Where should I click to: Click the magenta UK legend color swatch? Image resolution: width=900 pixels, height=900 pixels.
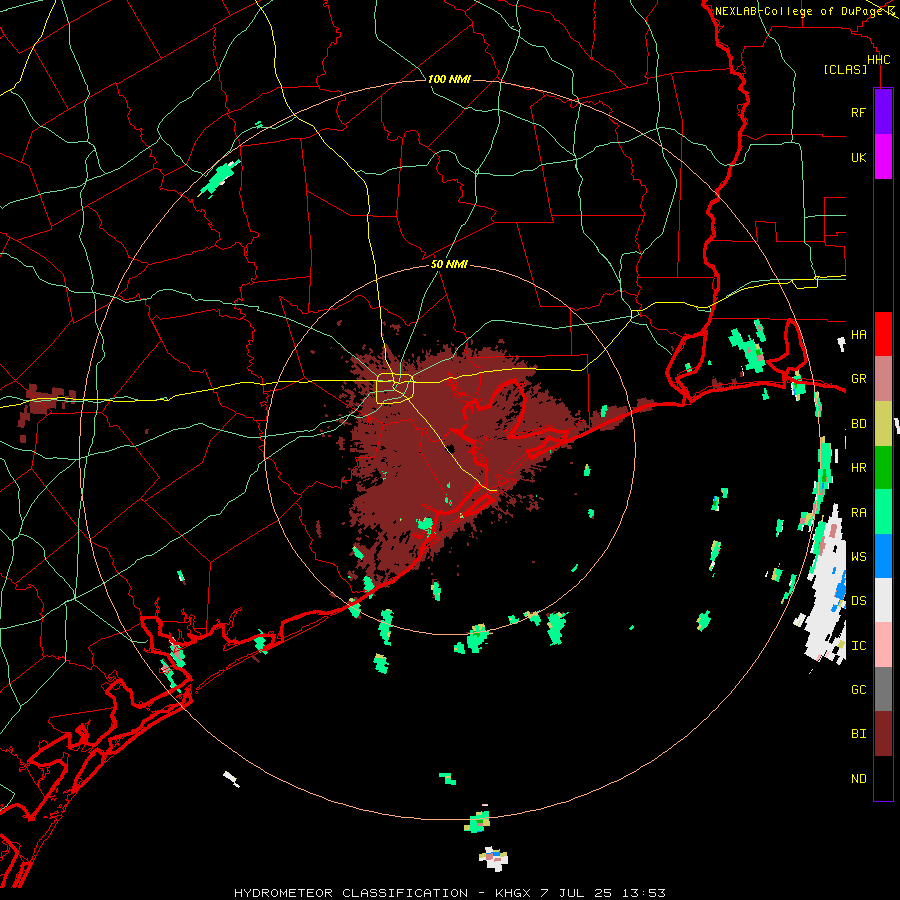[883, 157]
